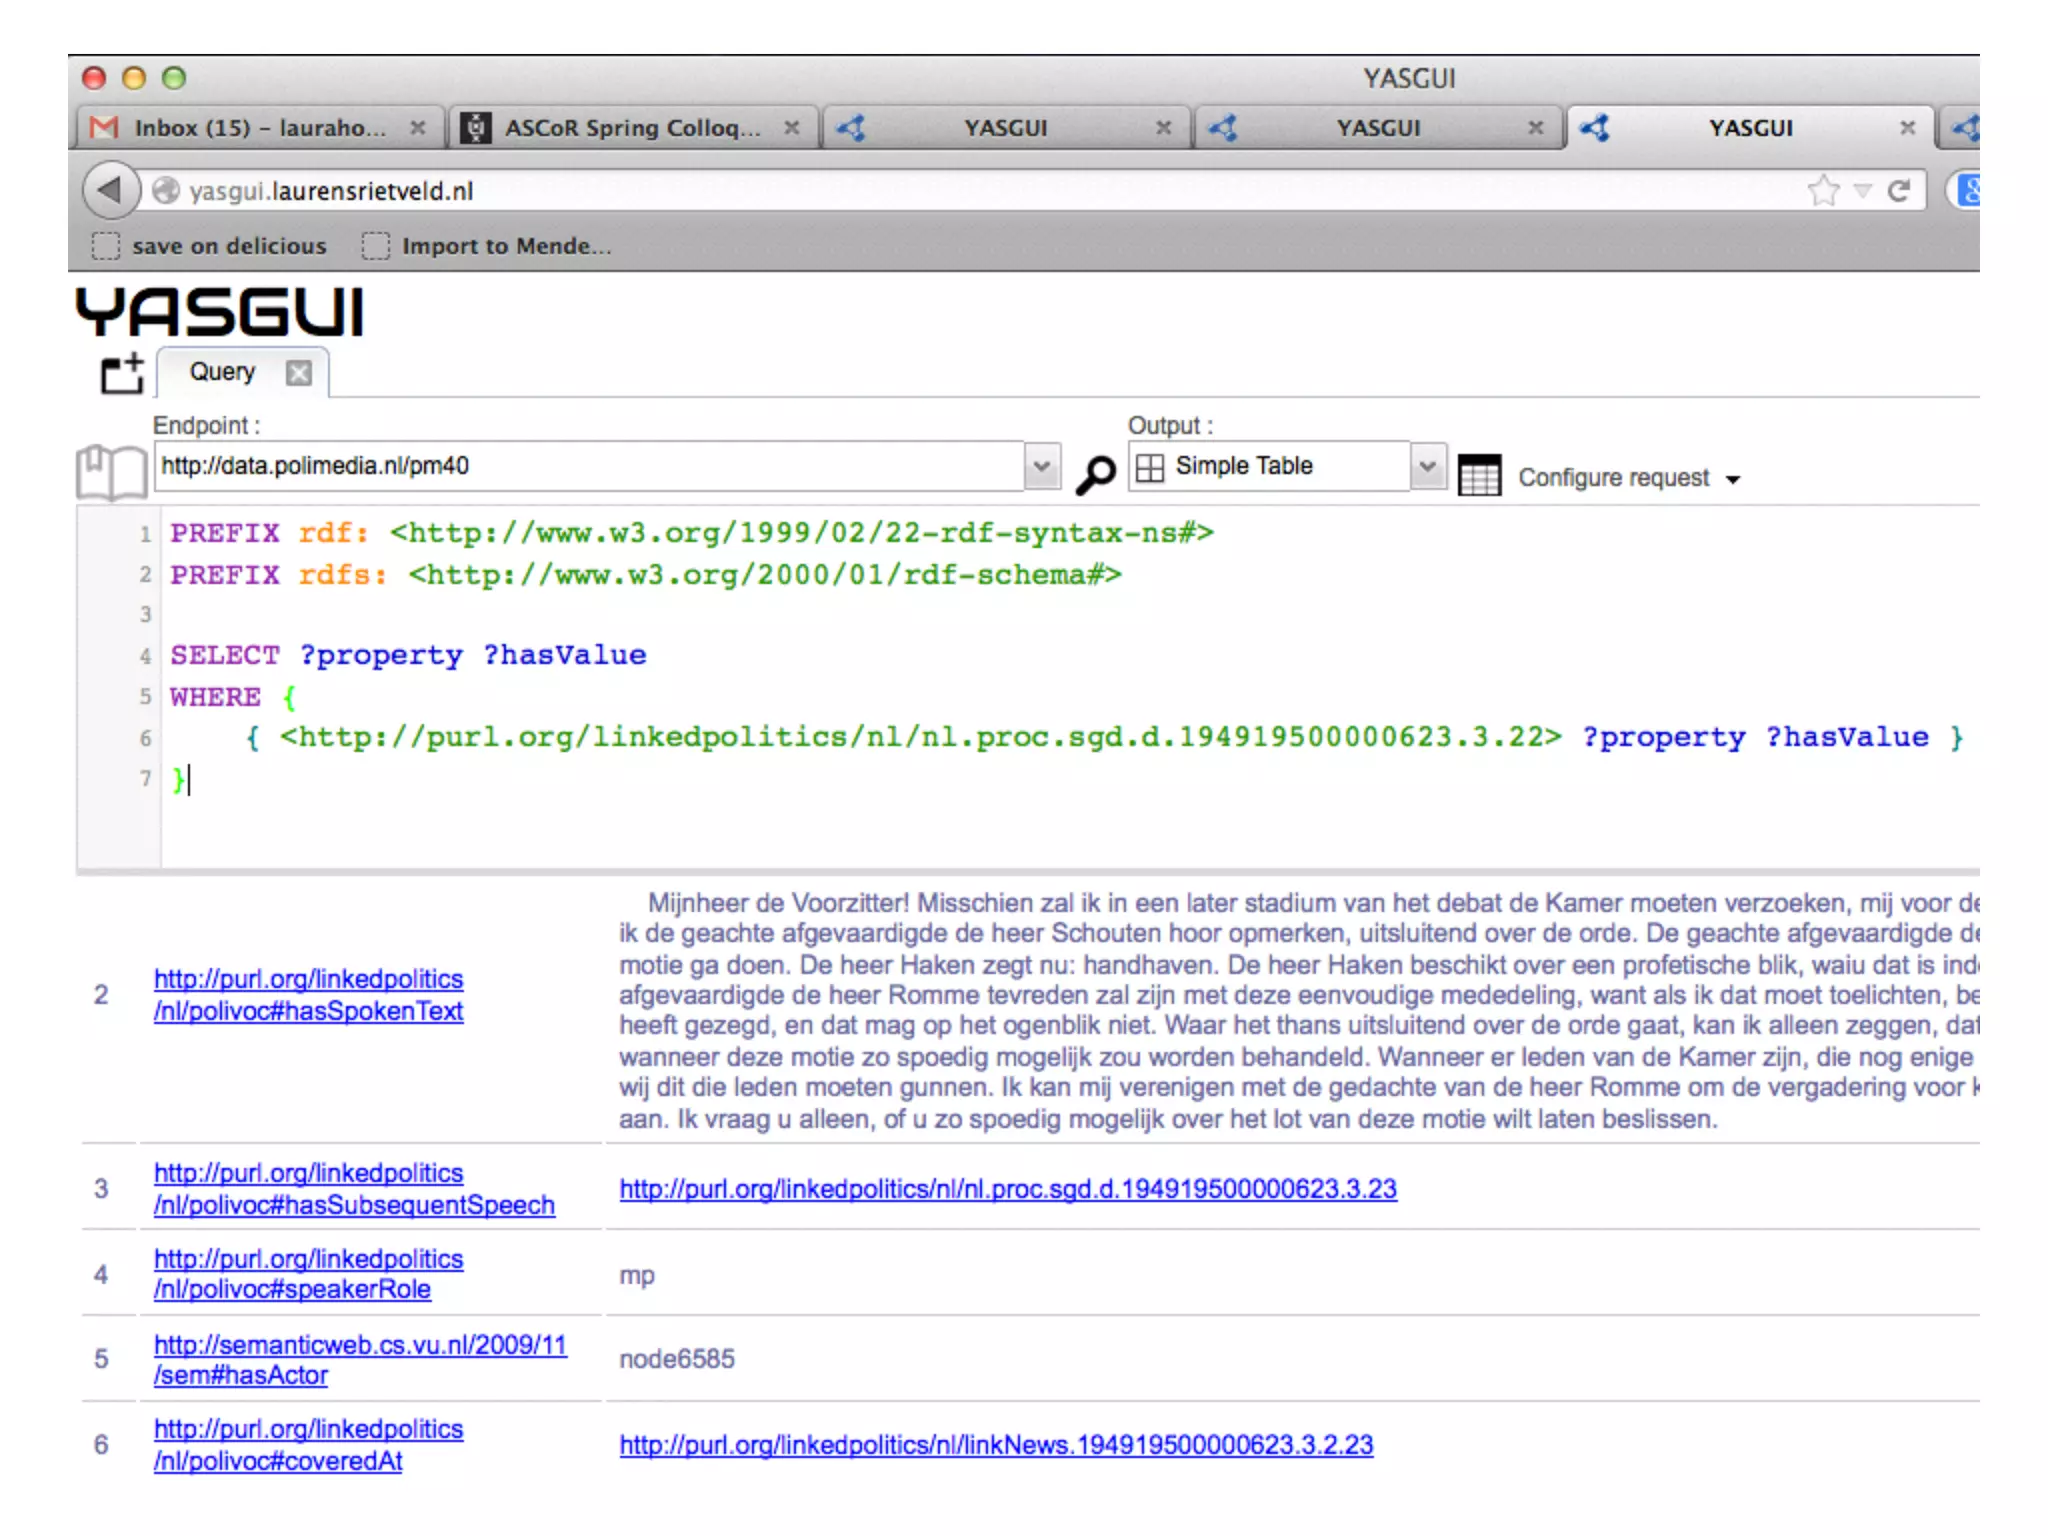Click in the Endpoint URL input field
This screenshot has width=2048, height=1536.
click(x=588, y=466)
